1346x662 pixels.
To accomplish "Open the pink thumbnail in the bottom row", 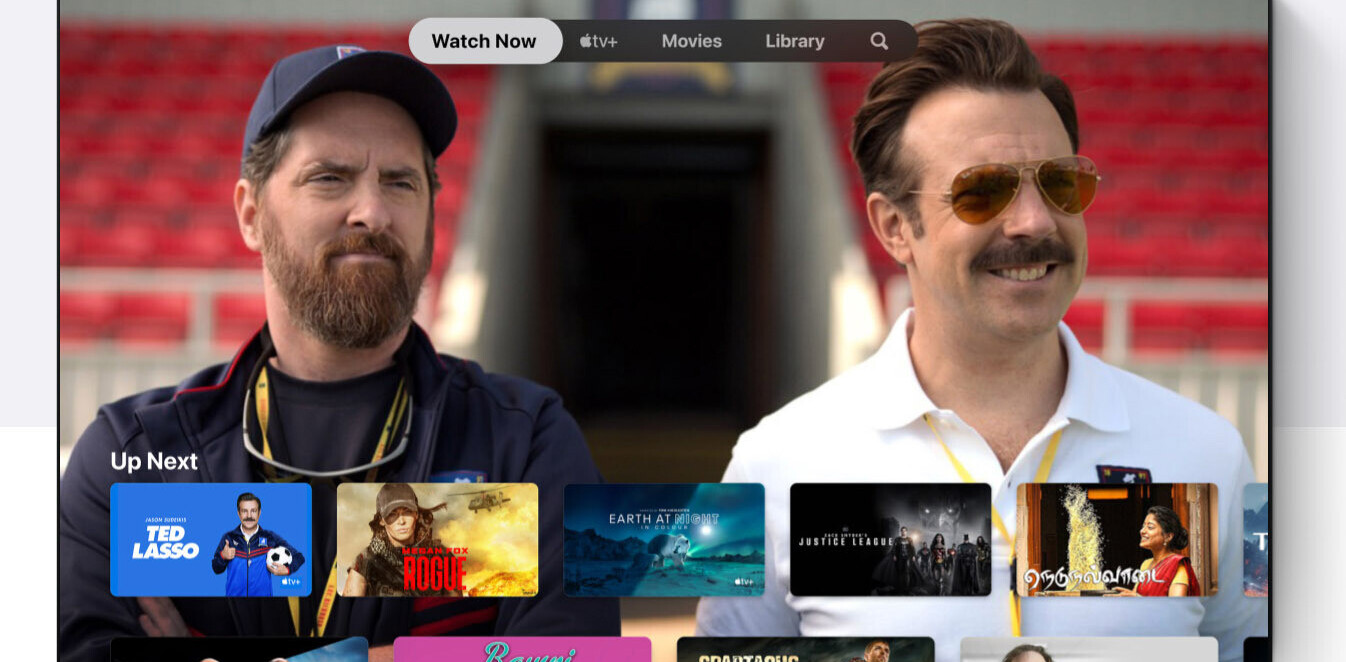I will 522,650.
